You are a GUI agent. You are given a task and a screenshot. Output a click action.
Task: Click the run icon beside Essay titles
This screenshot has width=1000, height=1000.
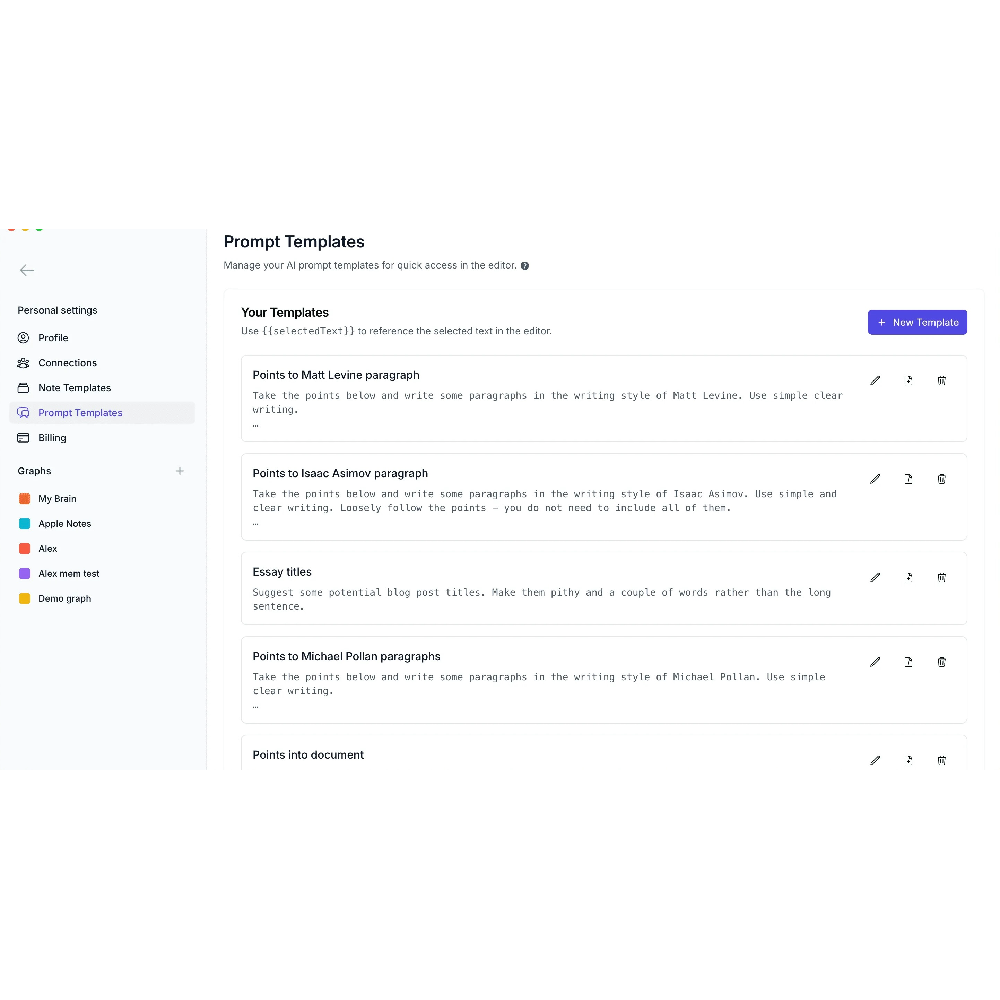pyautogui.click(x=908, y=577)
